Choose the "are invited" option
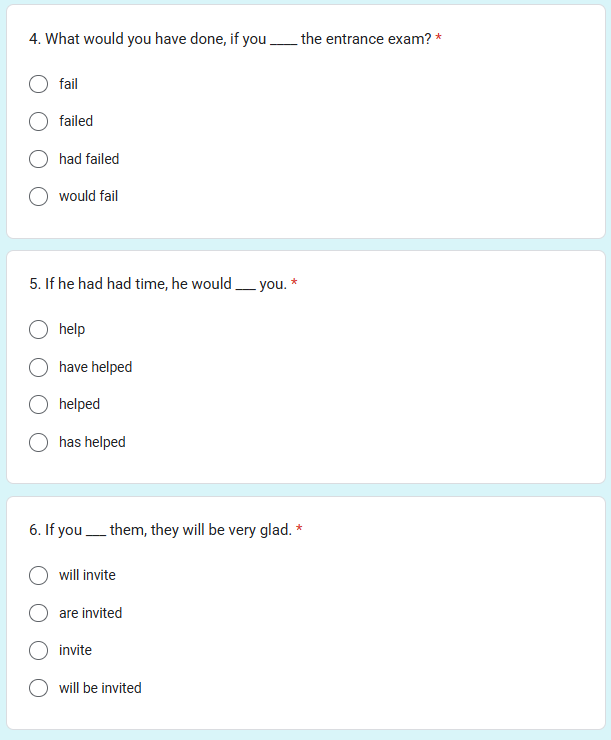 pos(38,613)
